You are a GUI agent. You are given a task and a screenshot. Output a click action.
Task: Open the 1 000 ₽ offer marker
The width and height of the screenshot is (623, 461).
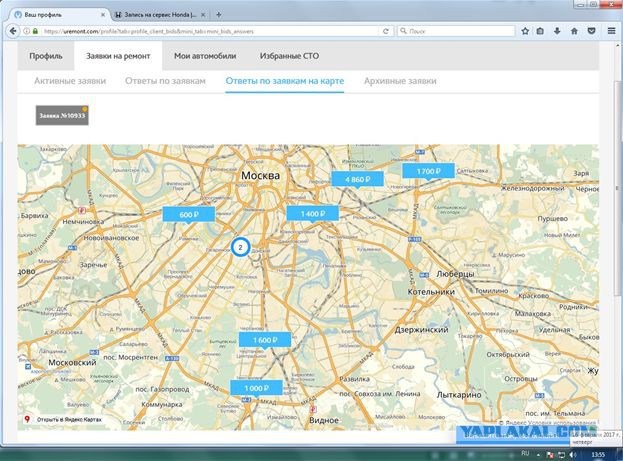click(x=256, y=388)
